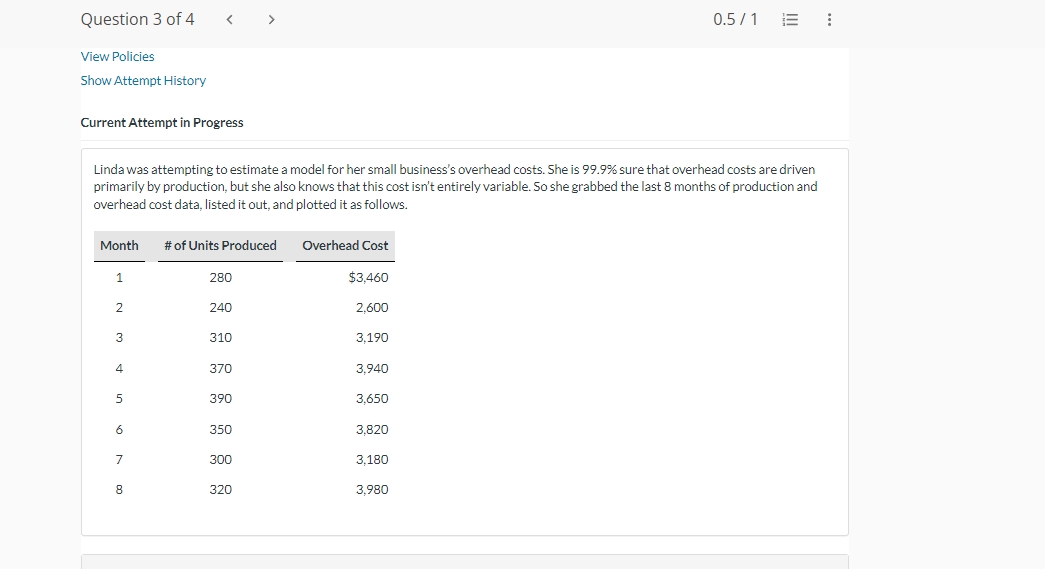Click the 0.5 / 1 score
This screenshot has width=1045, height=569.
(x=735, y=19)
